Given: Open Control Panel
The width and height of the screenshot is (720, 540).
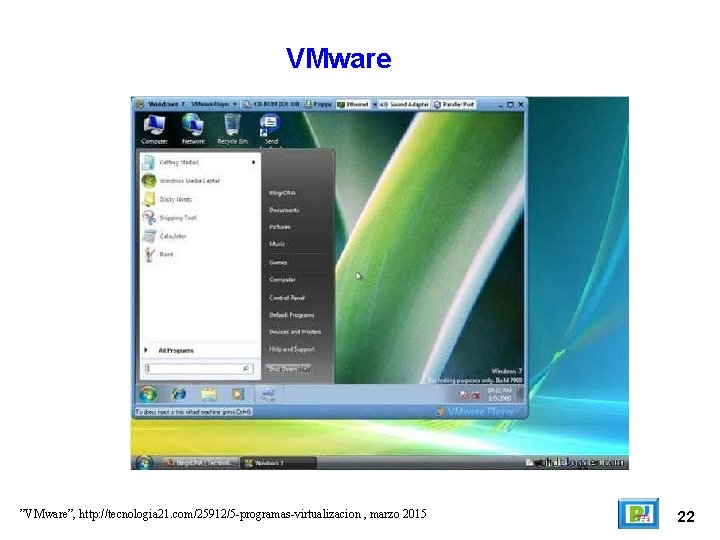Looking at the screenshot, I should tap(287, 298).
